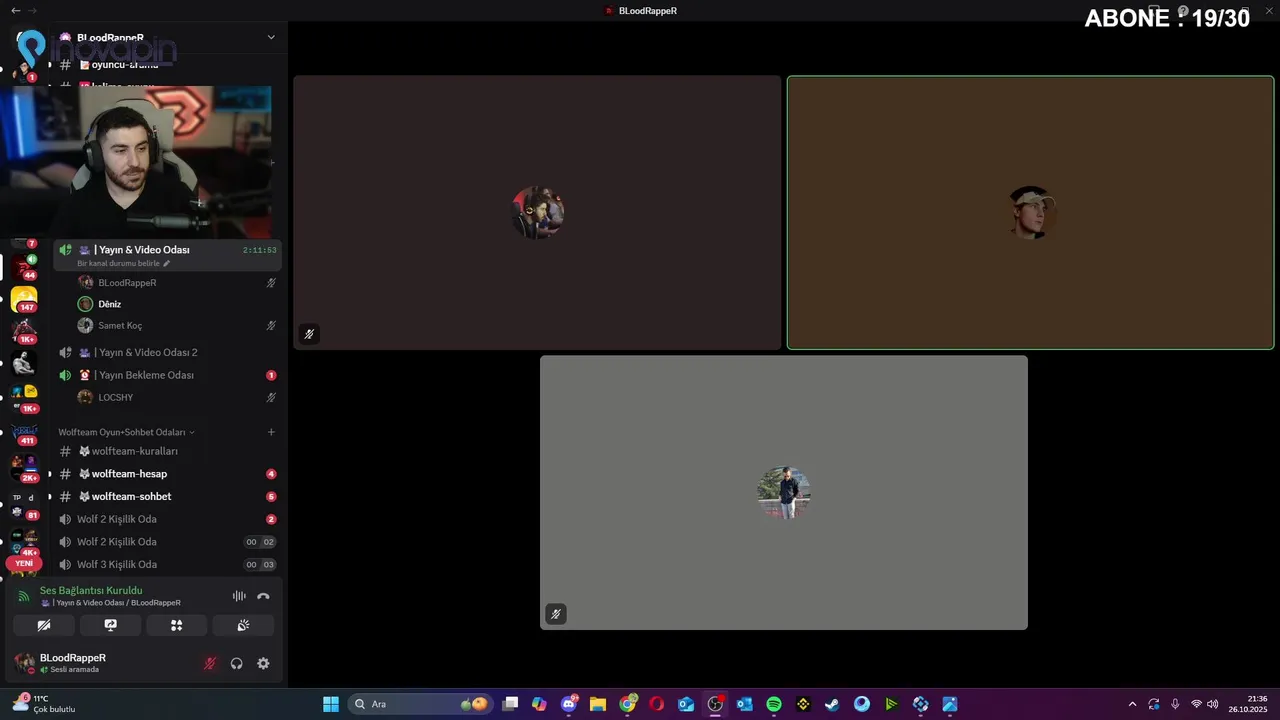
Task: Open the weather widget showing 11°C
Action: tap(44, 704)
